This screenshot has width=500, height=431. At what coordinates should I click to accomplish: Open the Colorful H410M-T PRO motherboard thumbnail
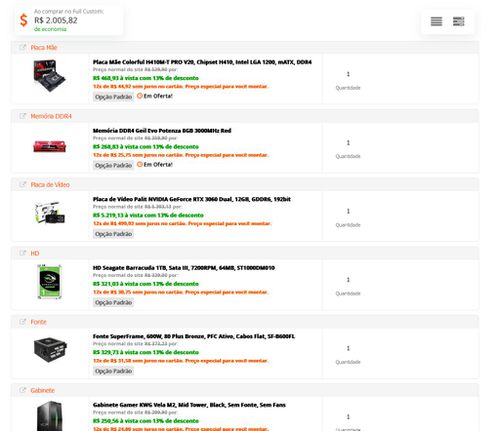coord(49,76)
